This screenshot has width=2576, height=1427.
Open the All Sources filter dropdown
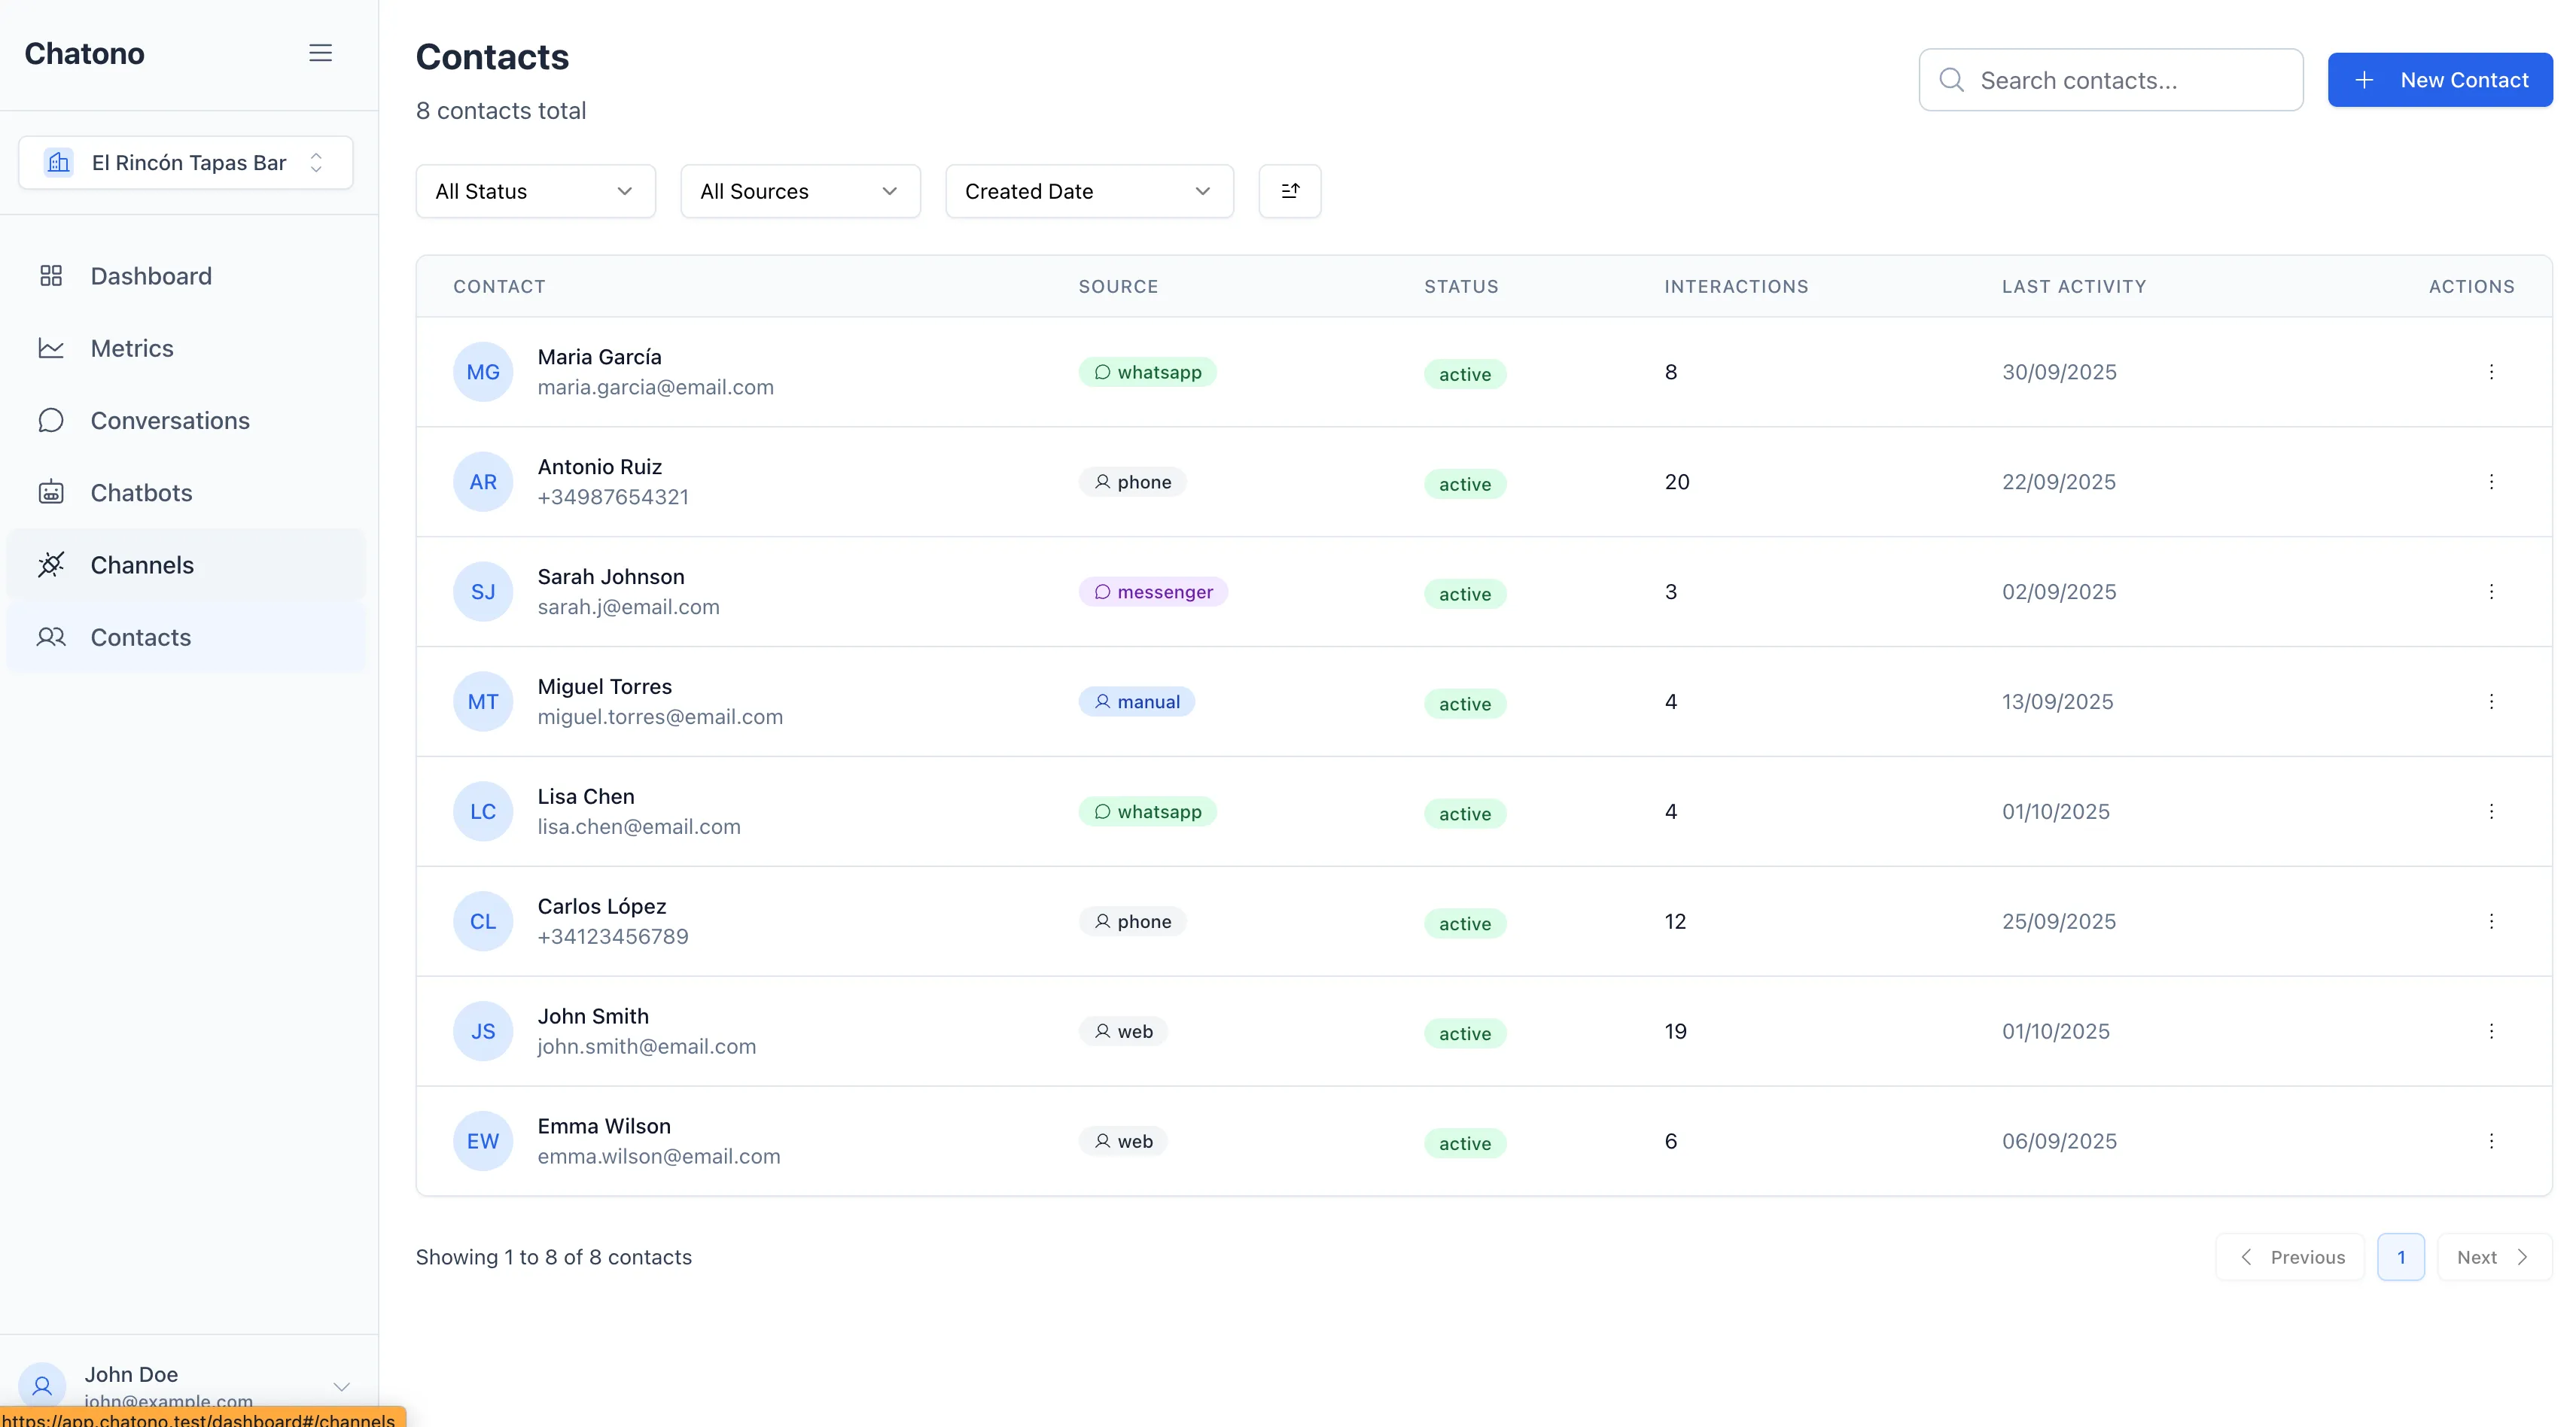[800, 191]
